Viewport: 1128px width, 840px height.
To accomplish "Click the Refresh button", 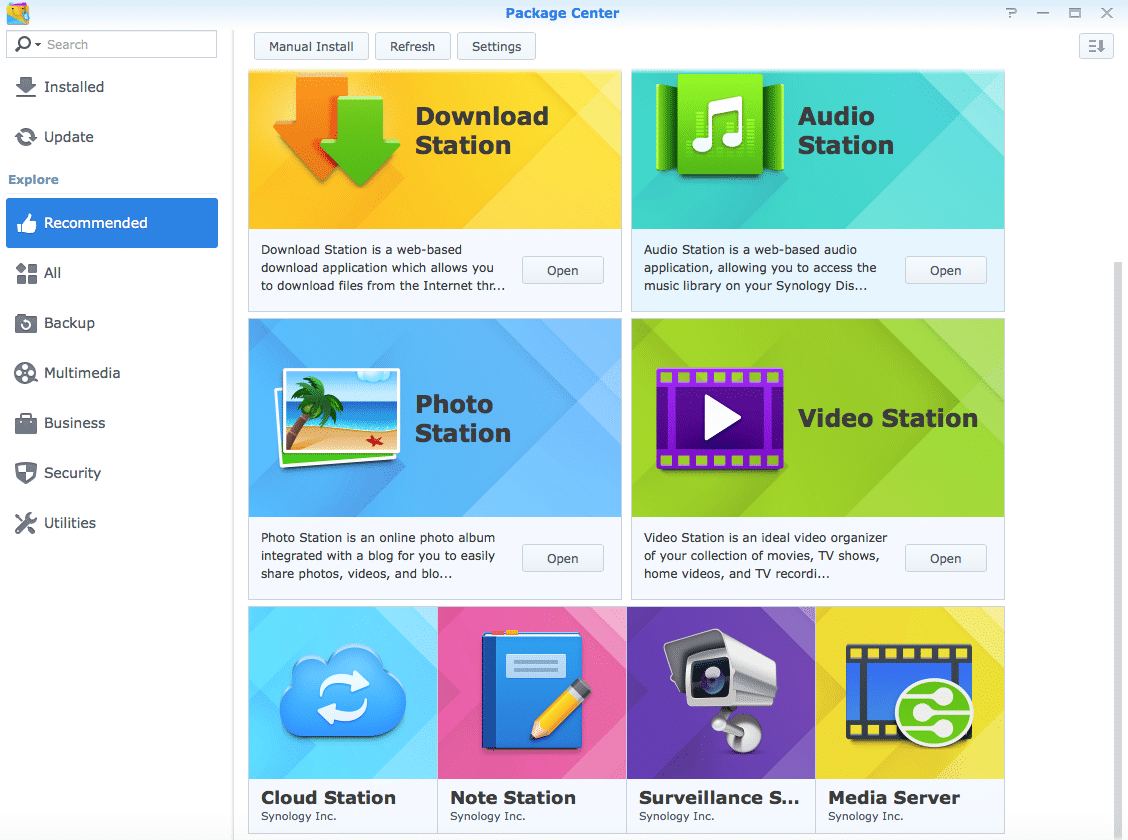I will pos(412,47).
